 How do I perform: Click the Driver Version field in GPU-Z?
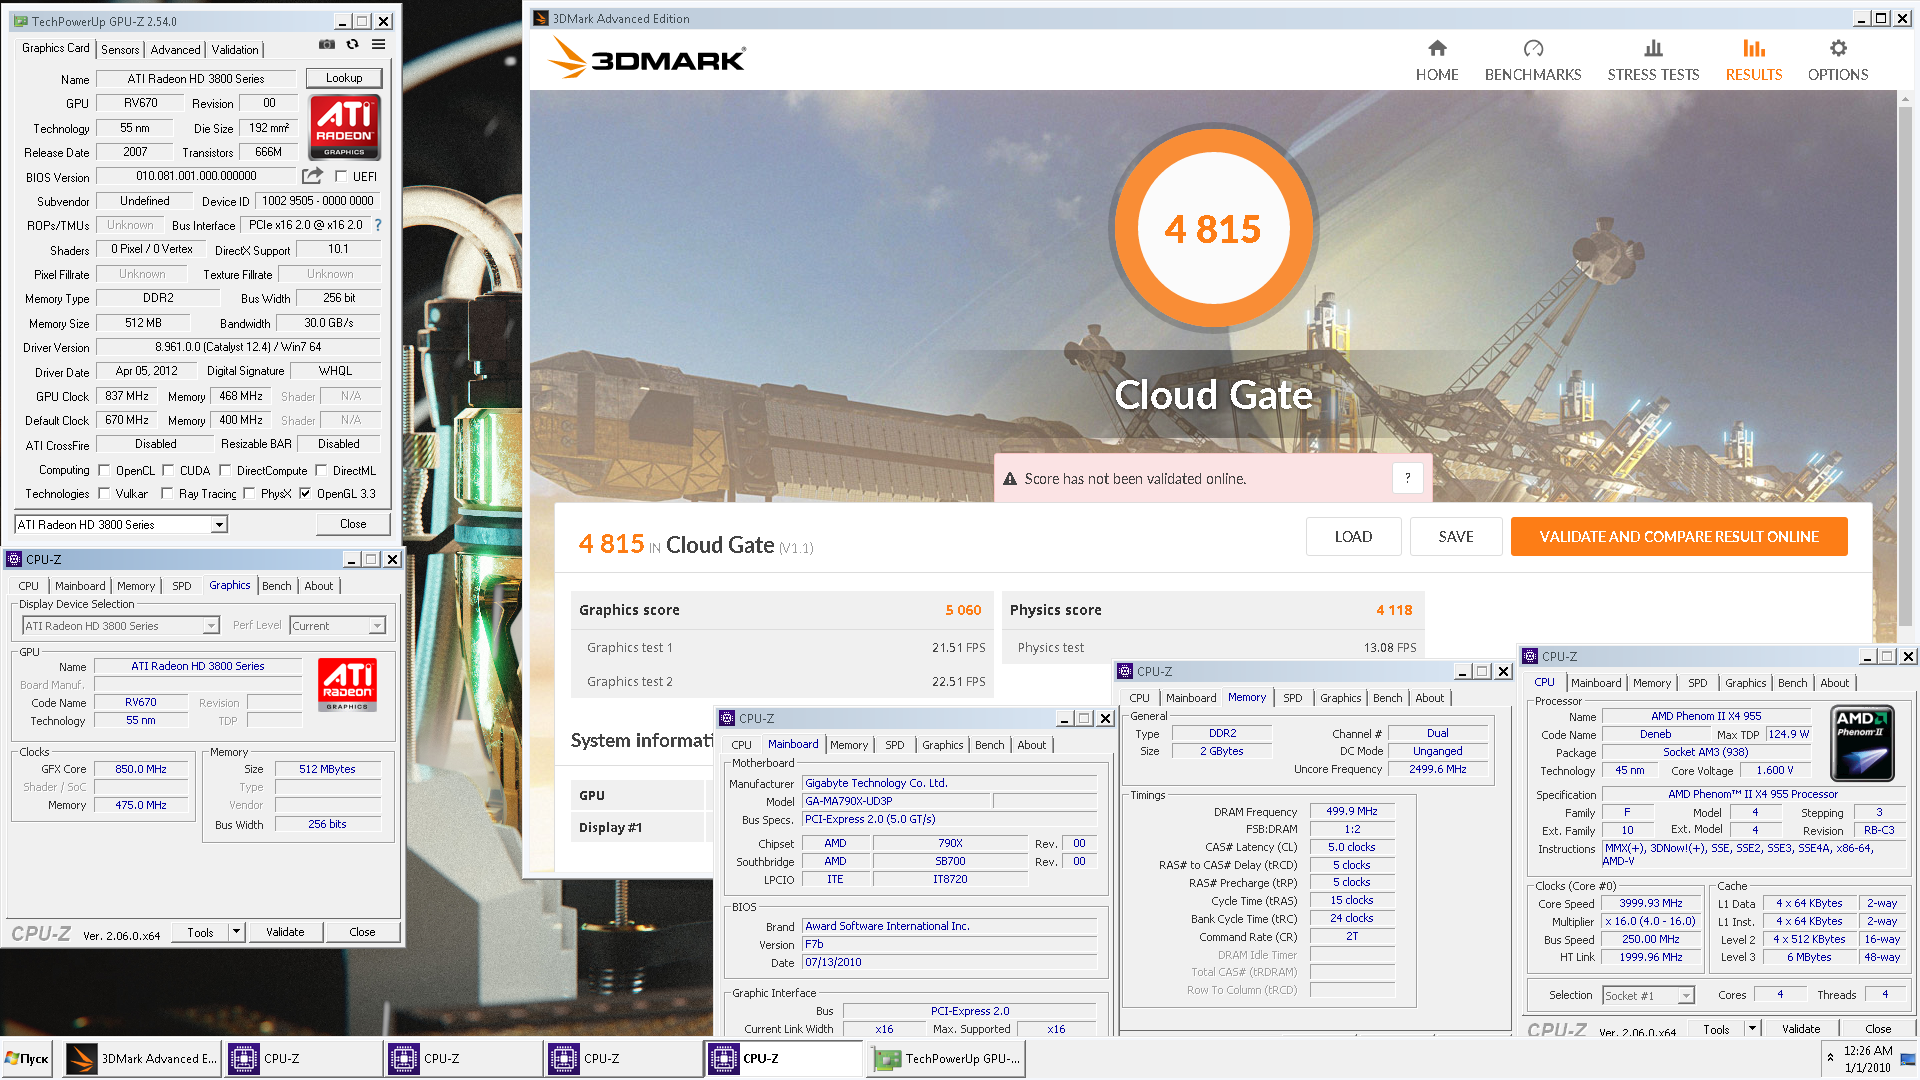[238, 347]
